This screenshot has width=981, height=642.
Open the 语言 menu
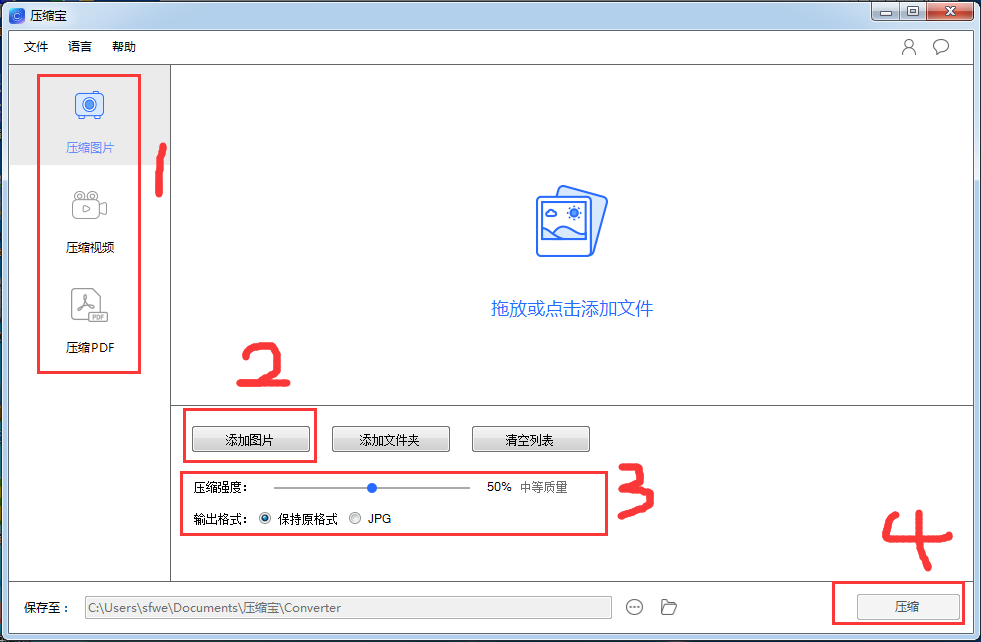pos(79,47)
